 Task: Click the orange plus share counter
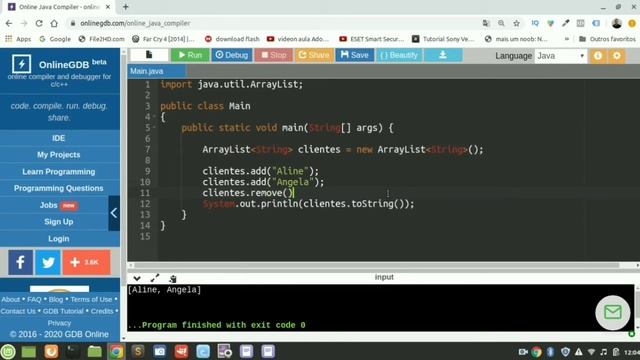(x=86, y=262)
